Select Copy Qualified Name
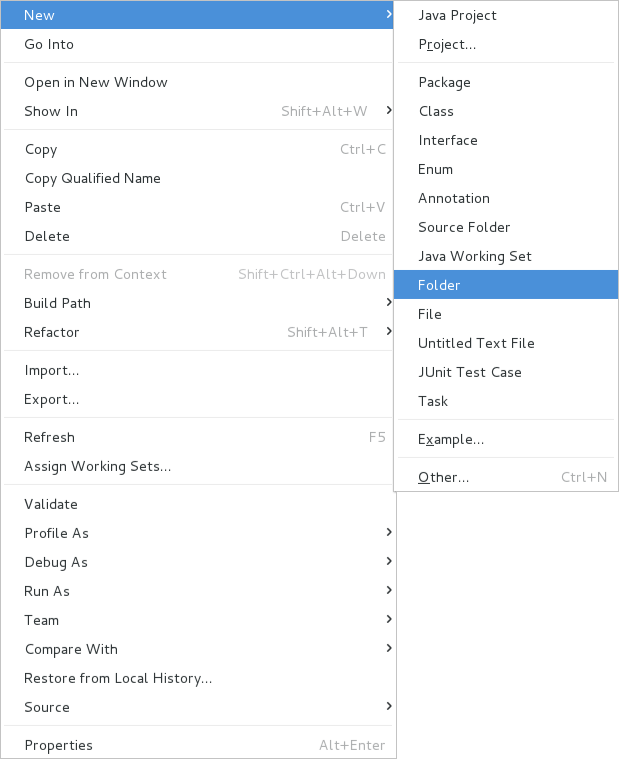 click(197, 178)
